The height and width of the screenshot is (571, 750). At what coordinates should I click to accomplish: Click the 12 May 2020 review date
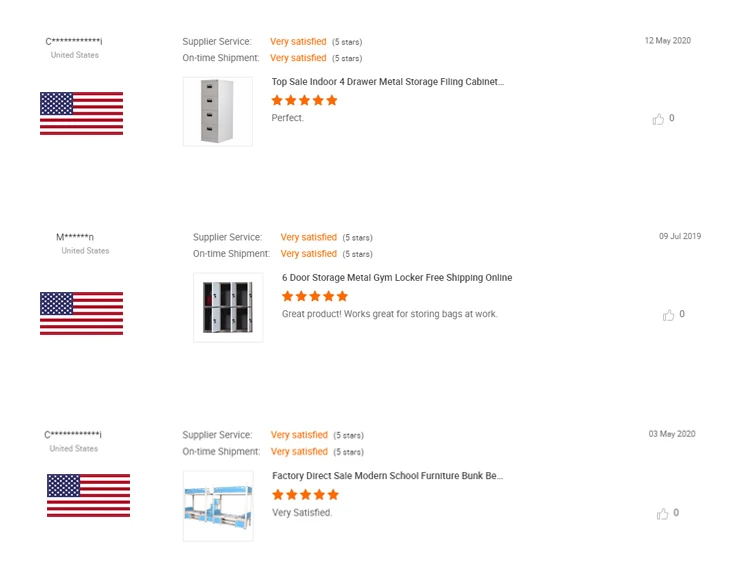(x=667, y=41)
